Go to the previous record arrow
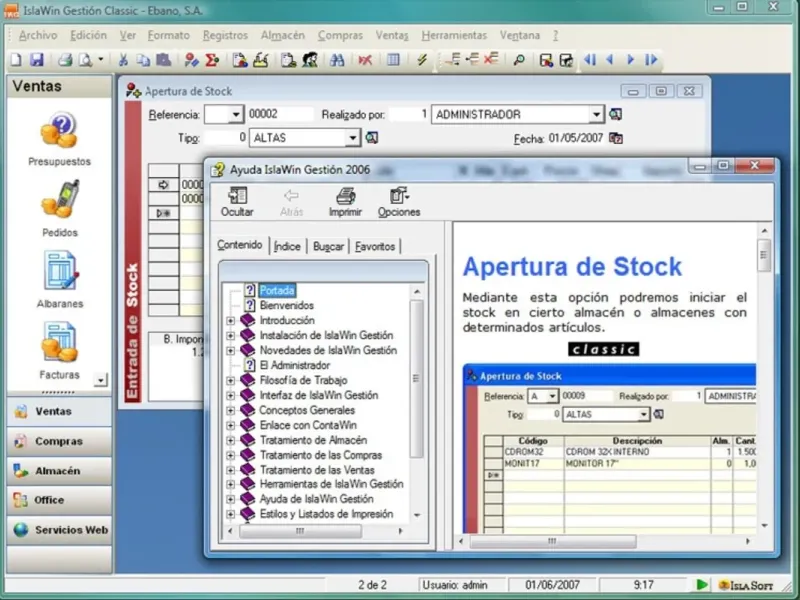 (x=610, y=60)
